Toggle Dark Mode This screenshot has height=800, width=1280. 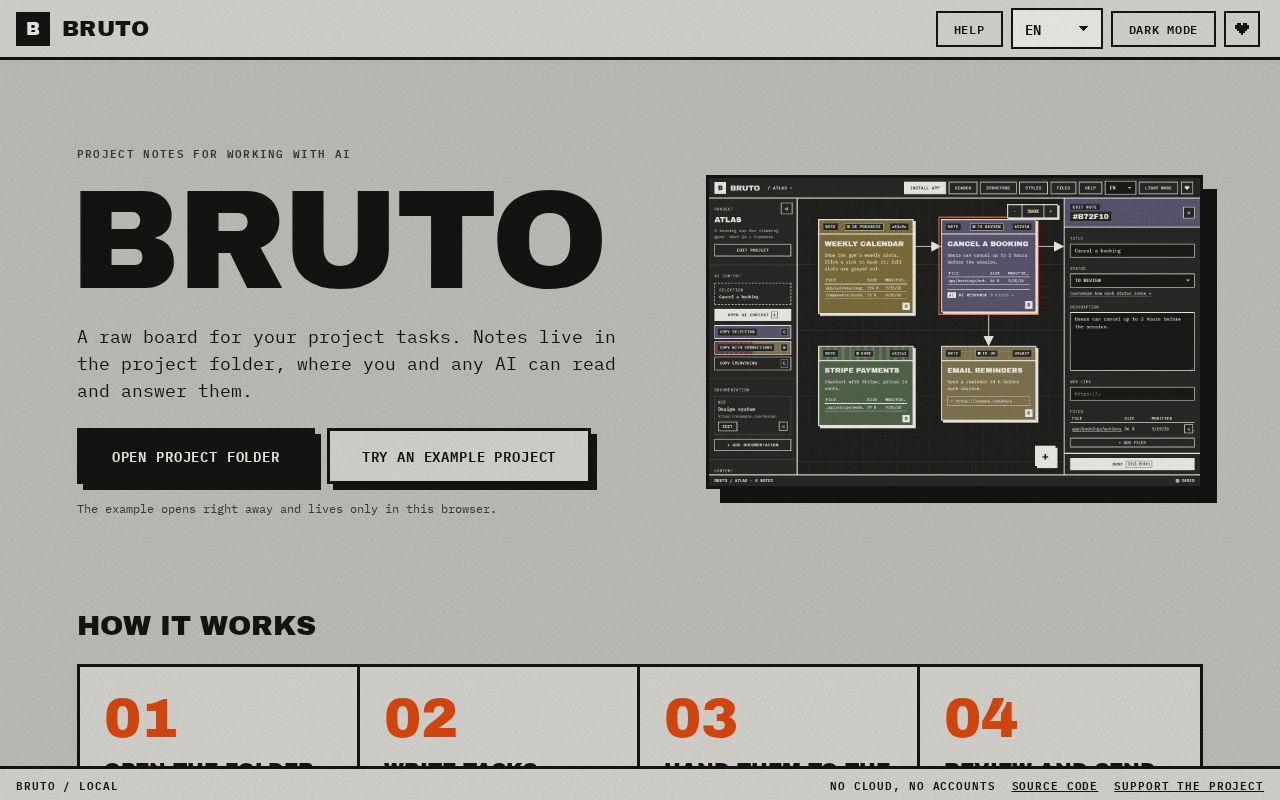tap(1163, 29)
